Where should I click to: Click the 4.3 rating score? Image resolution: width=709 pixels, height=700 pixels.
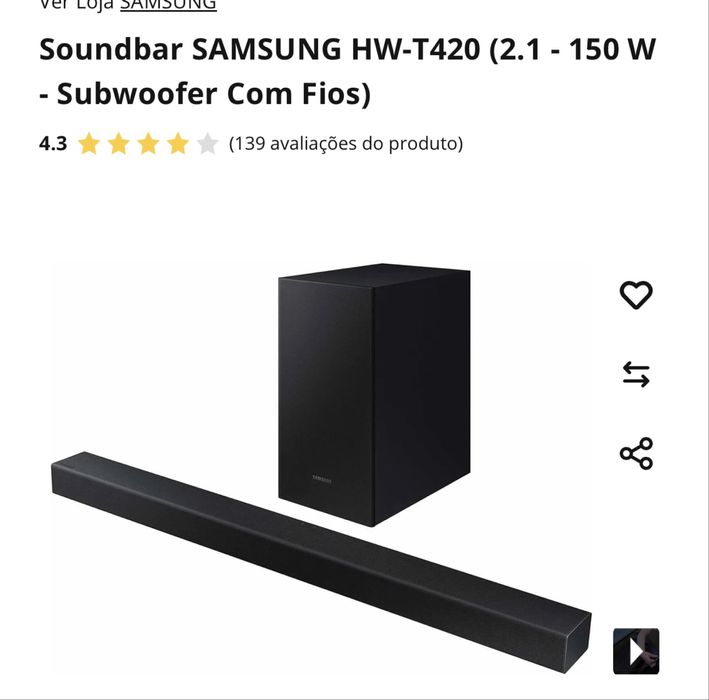click(53, 144)
